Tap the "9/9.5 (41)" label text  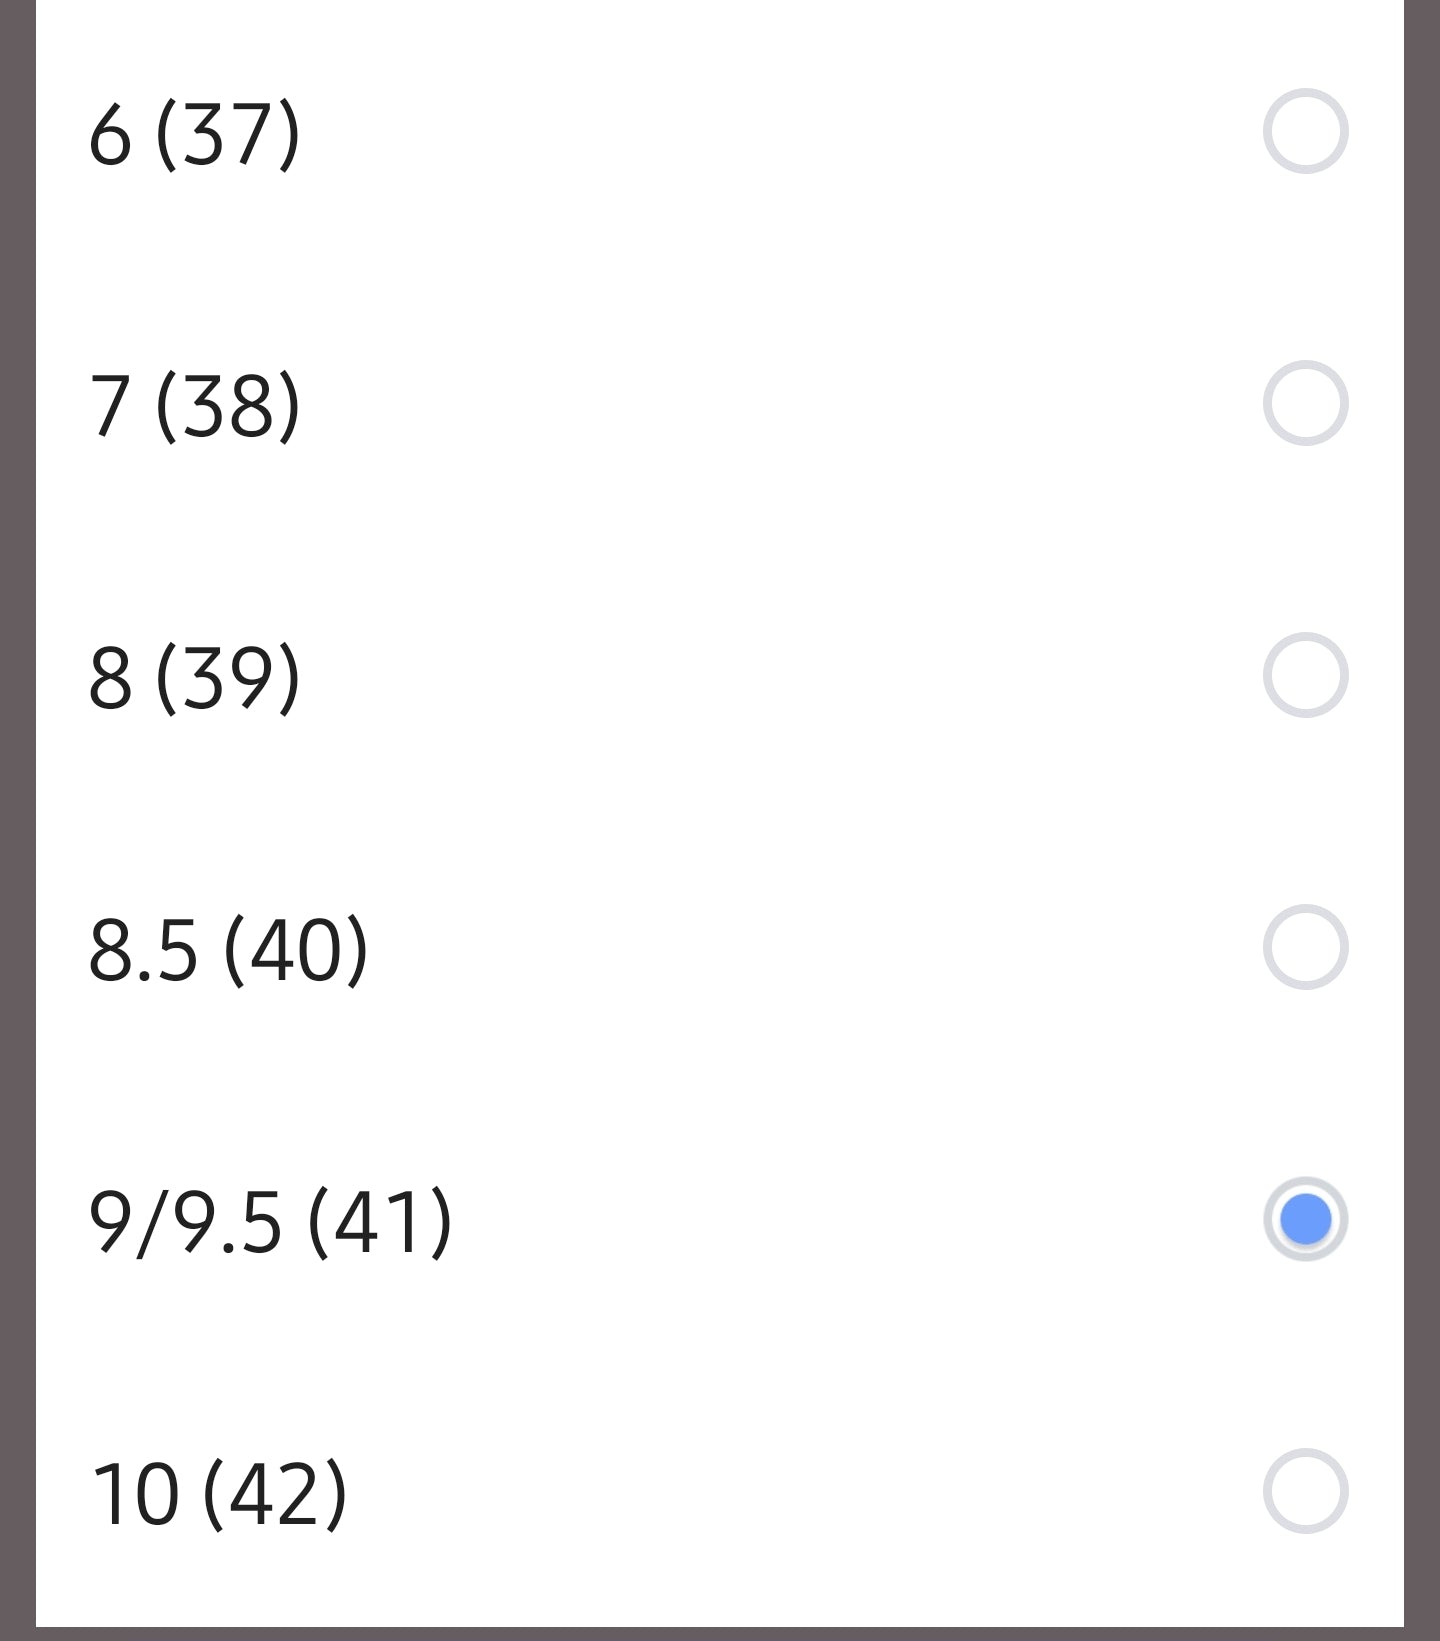[270, 1223]
